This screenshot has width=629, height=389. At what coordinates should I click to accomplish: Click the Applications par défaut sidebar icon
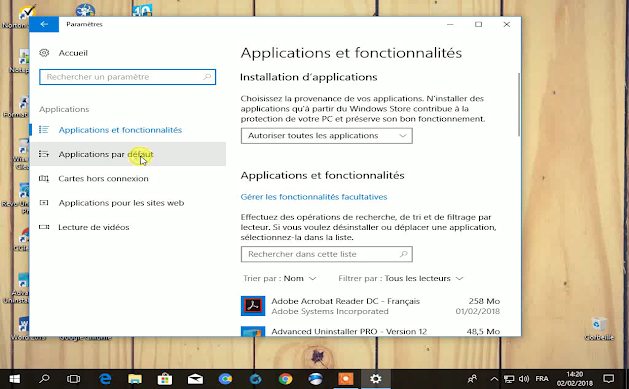[44, 154]
